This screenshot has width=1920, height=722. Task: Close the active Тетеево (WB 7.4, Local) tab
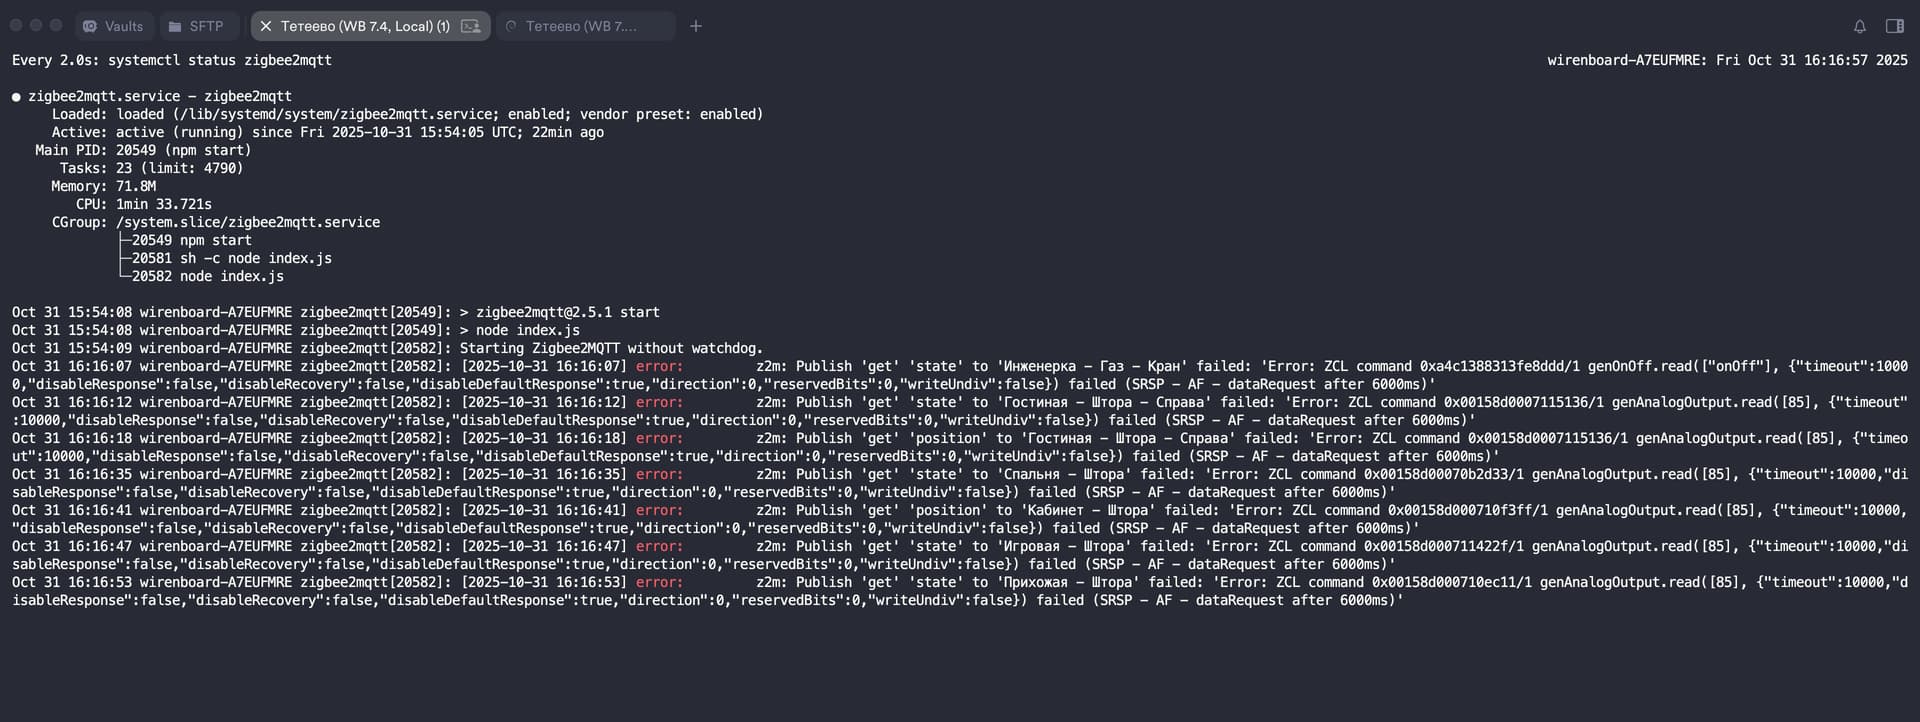point(266,26)
